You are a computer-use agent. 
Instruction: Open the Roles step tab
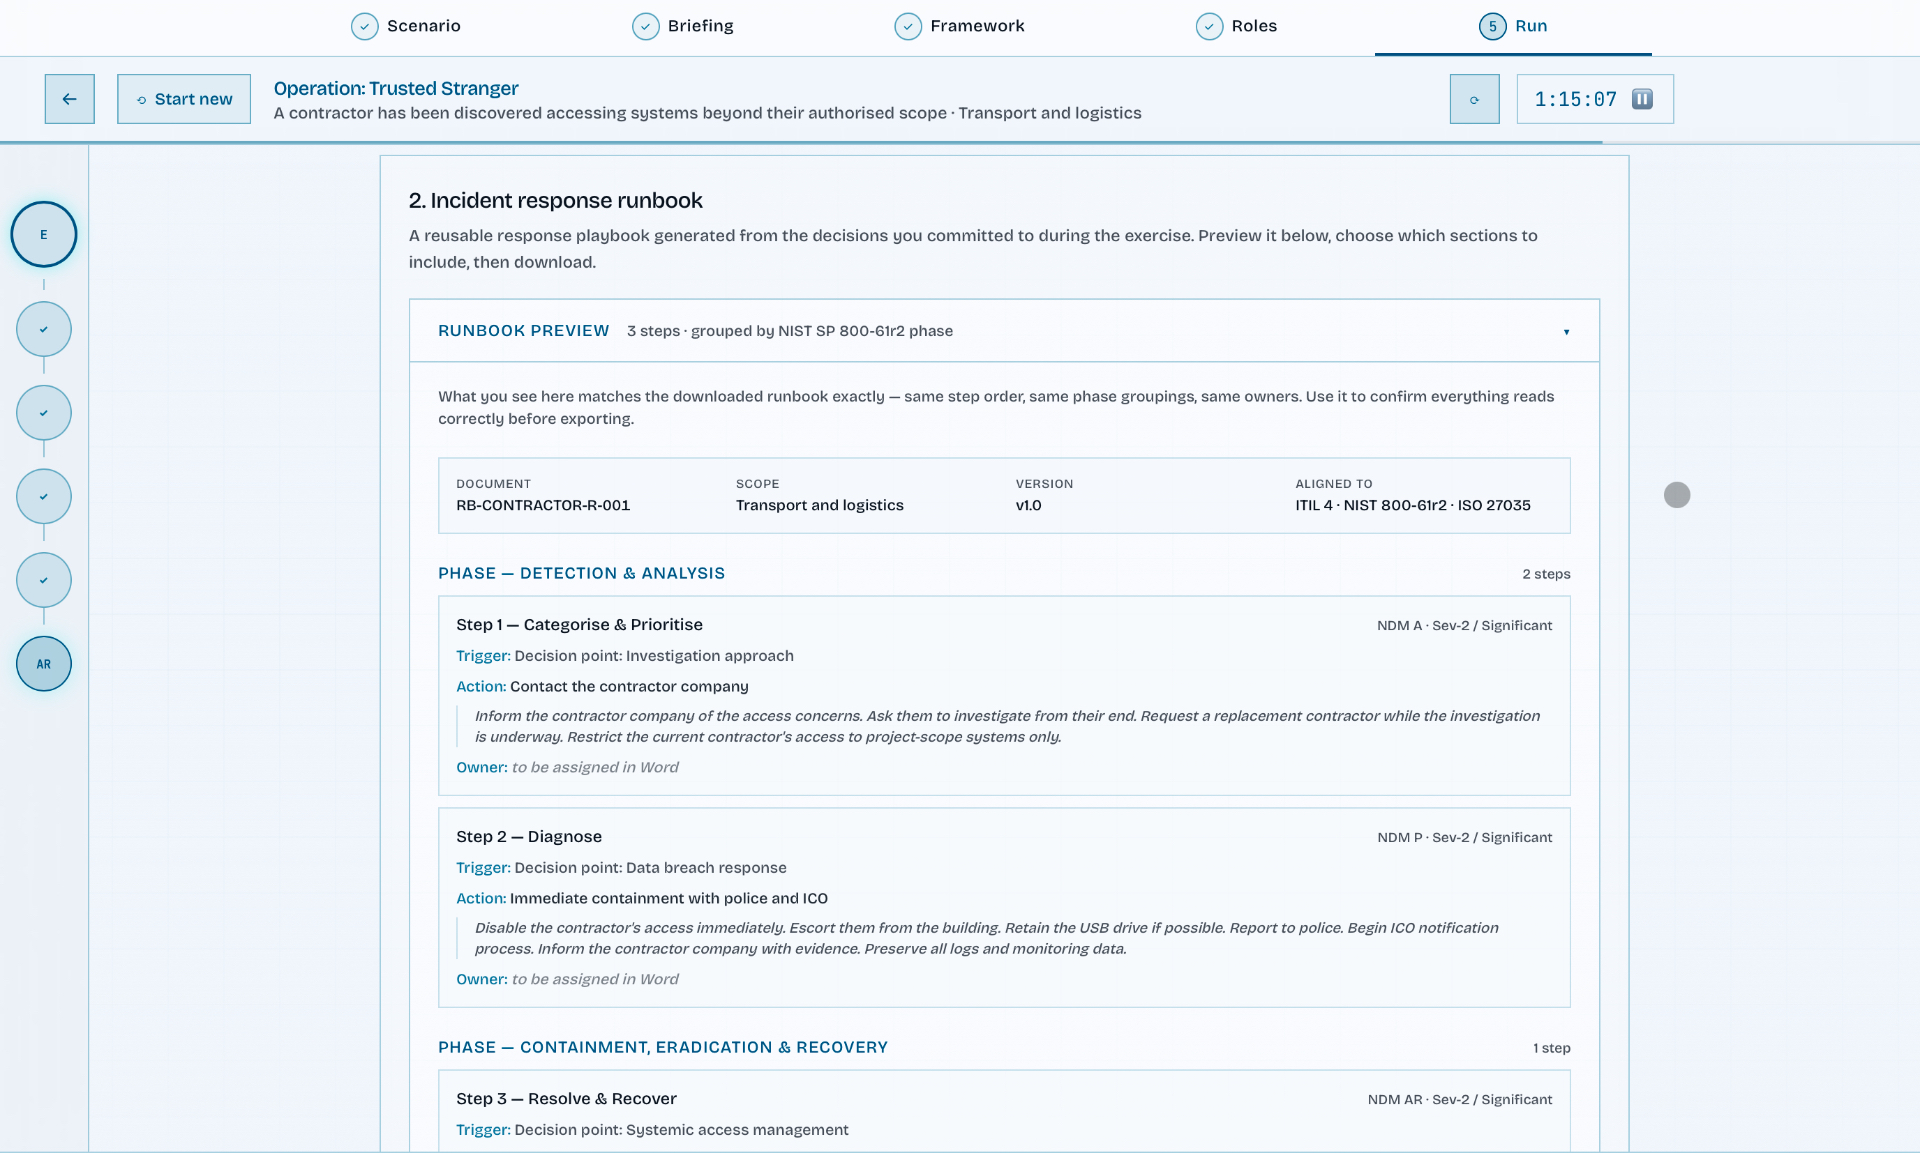coord(1237,26)
